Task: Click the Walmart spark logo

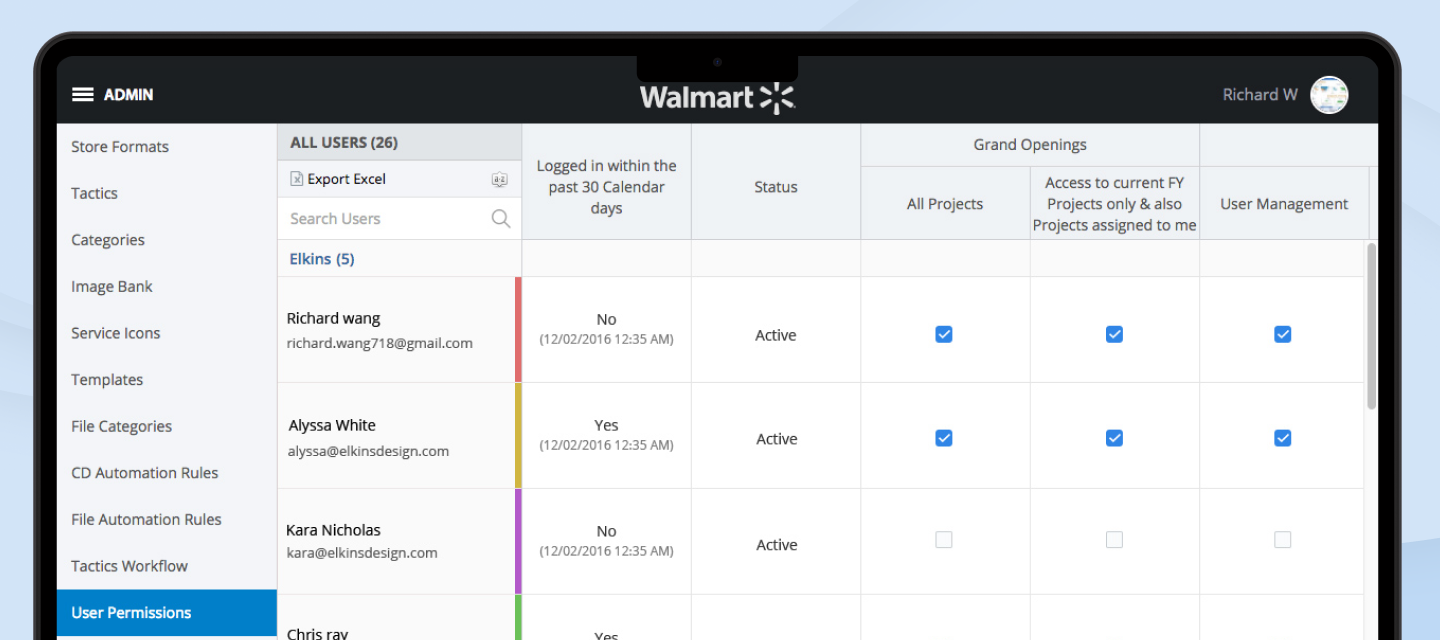Action: (x=777, y=98)
